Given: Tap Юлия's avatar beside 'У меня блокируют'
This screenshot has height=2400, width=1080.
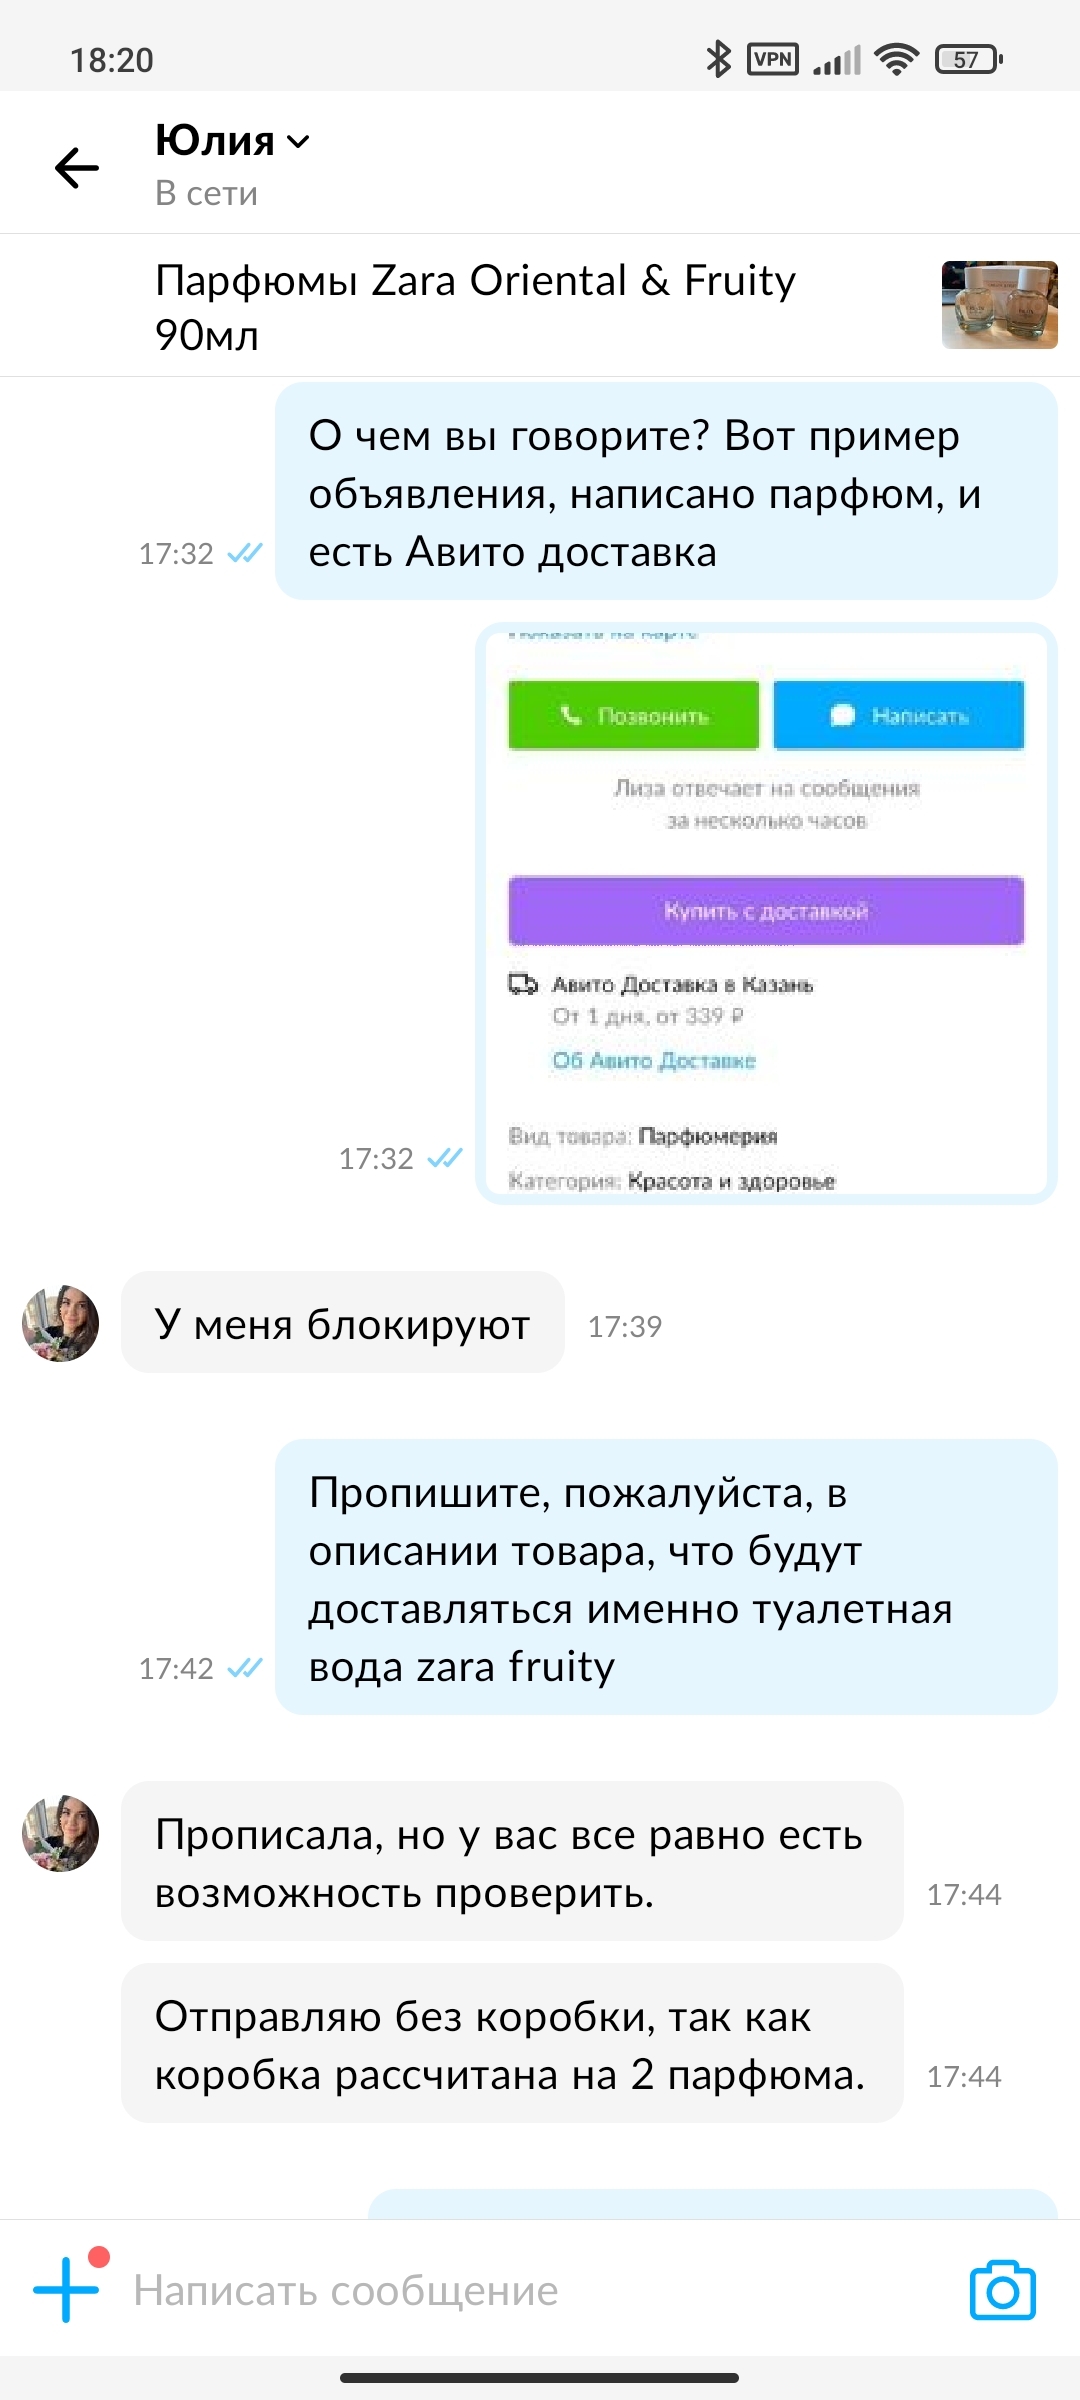Looking at the screenshot, I should pyautogui.click(x=61, y=1323).
